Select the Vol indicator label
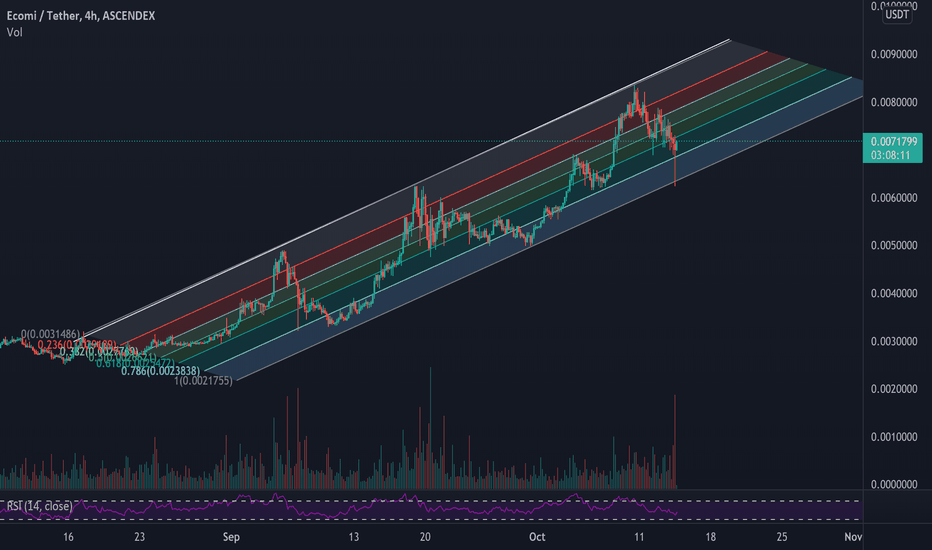Screen dimensions: 932x550 click(15, 33)
